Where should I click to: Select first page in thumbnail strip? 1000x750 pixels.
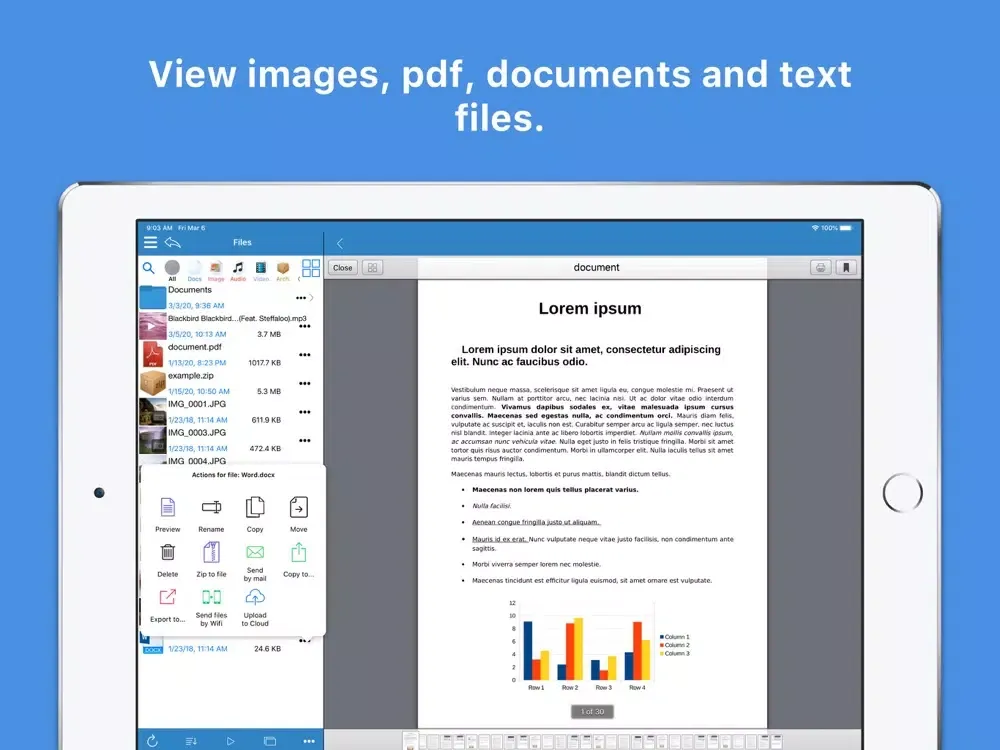coord(410,740)
